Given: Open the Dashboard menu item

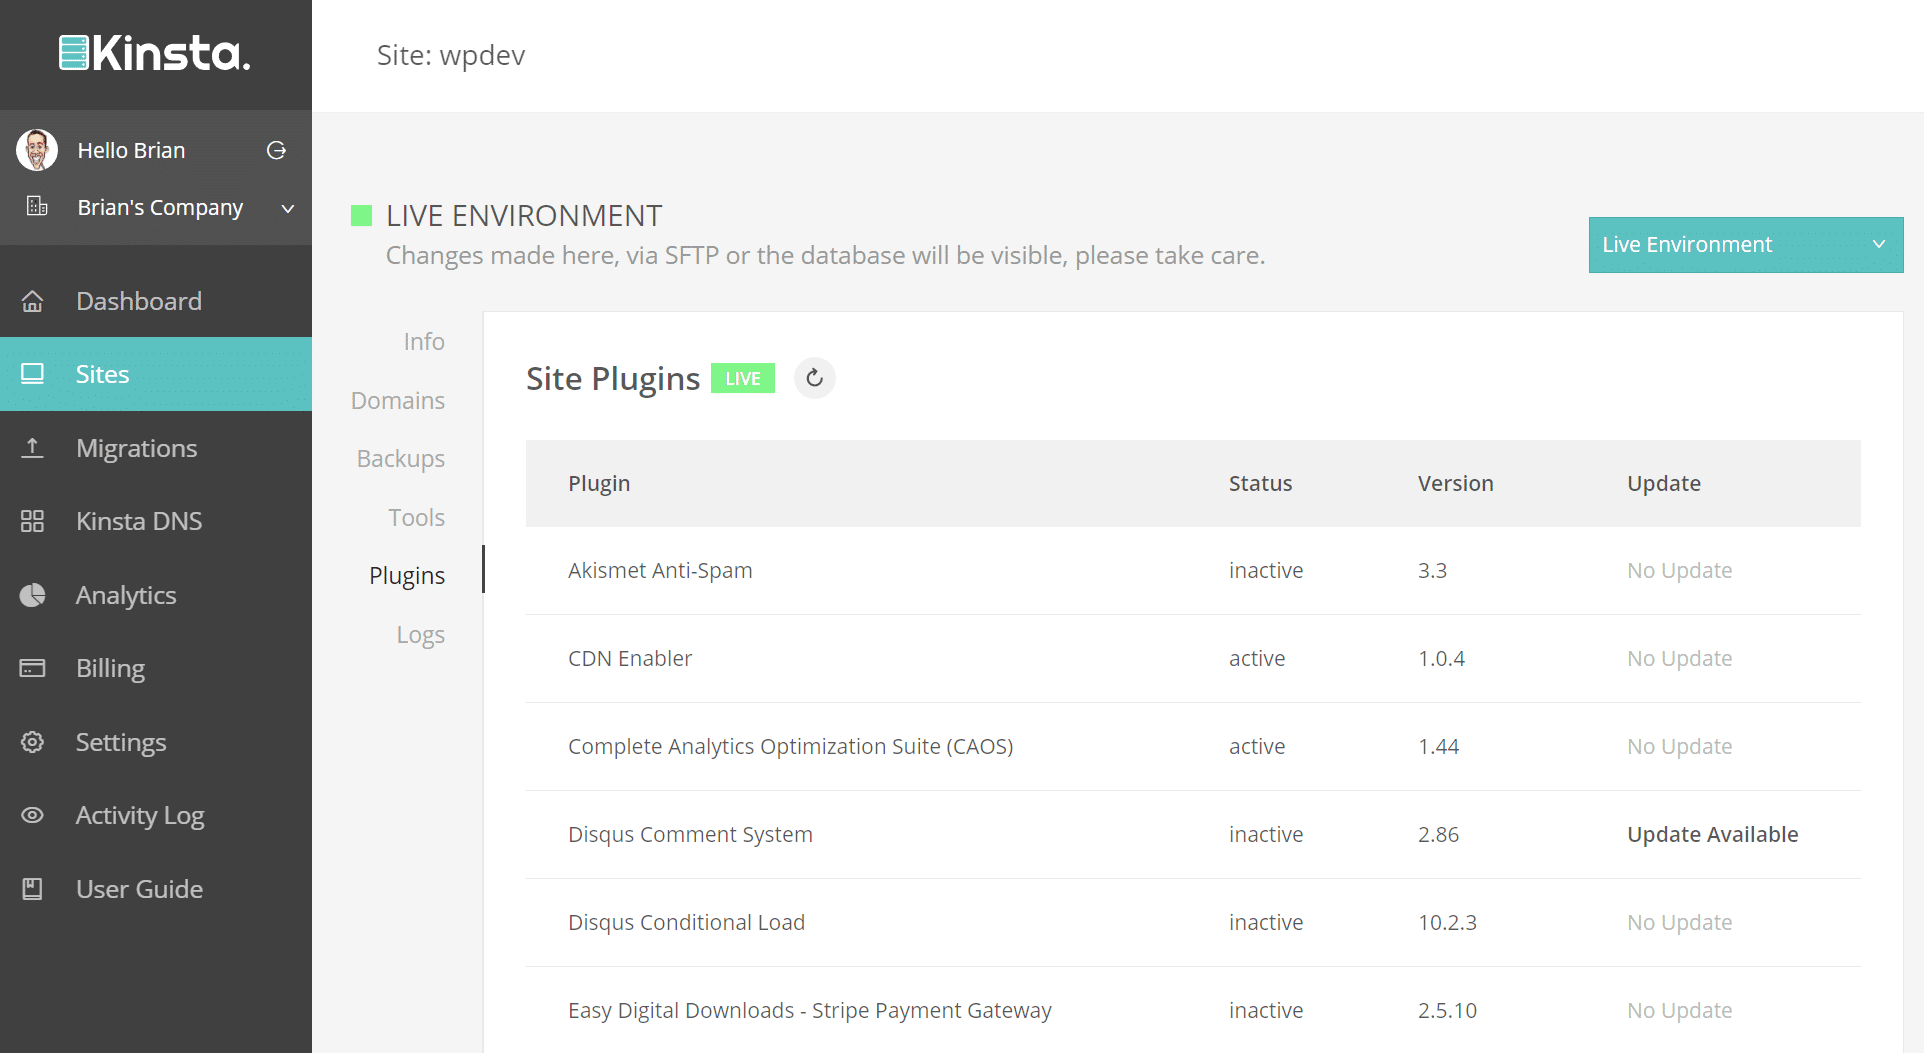Looking at the screenshot, I should tap(156, 301).
